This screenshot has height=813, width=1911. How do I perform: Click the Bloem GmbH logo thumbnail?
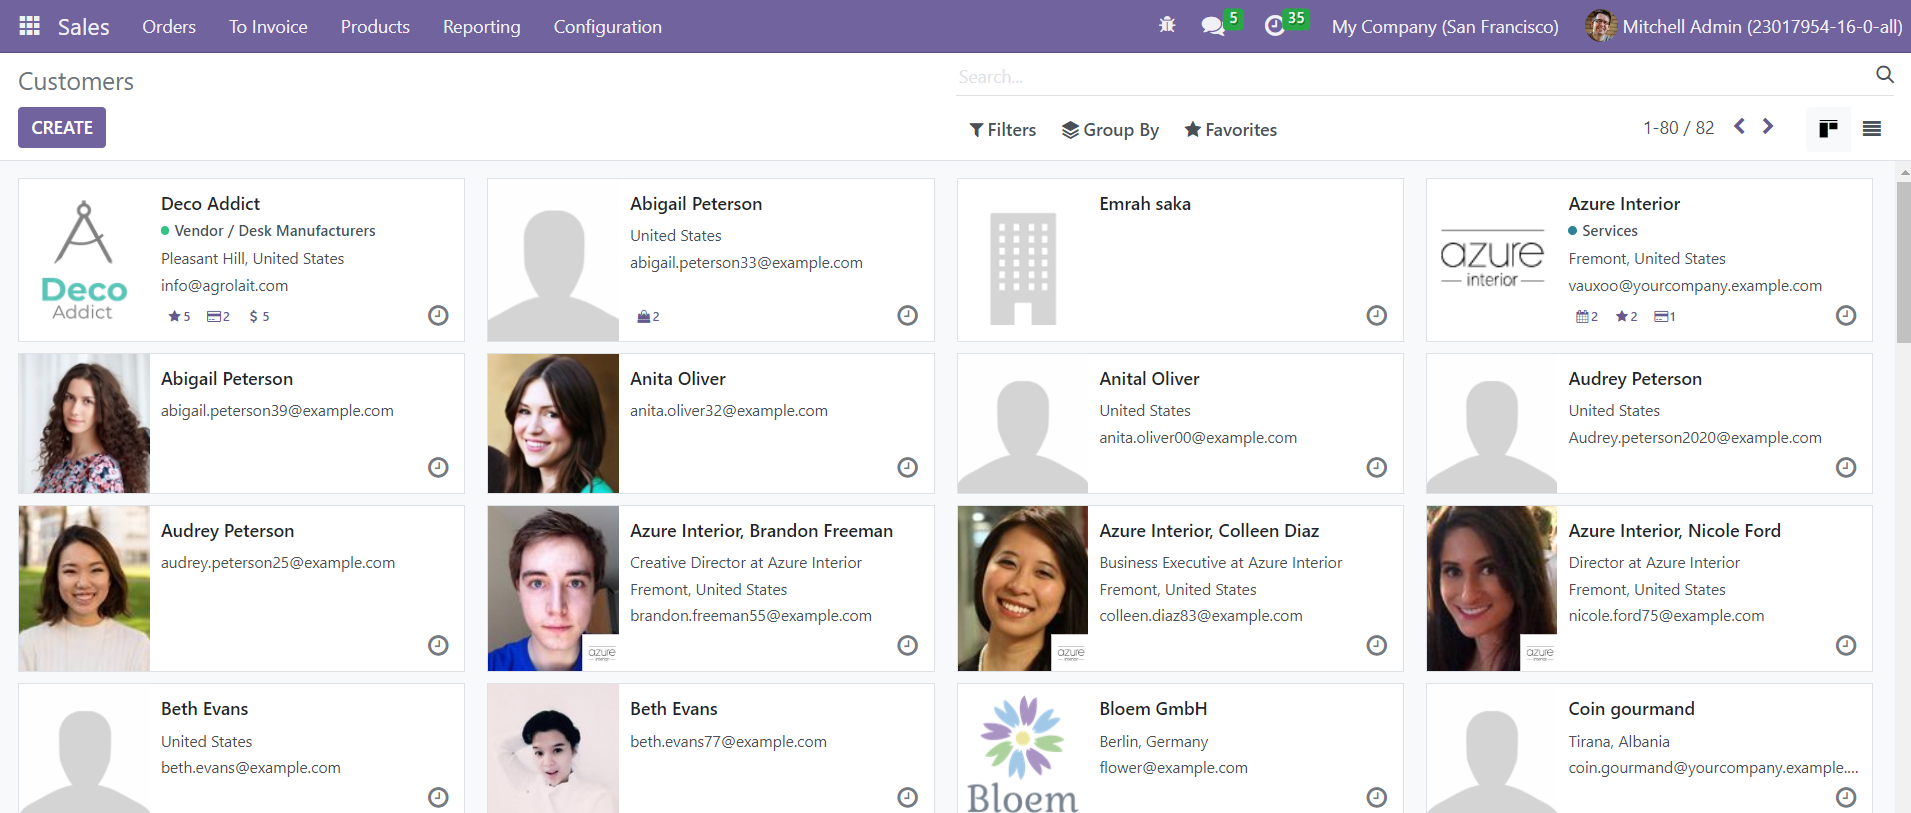tap(1023, 753)
